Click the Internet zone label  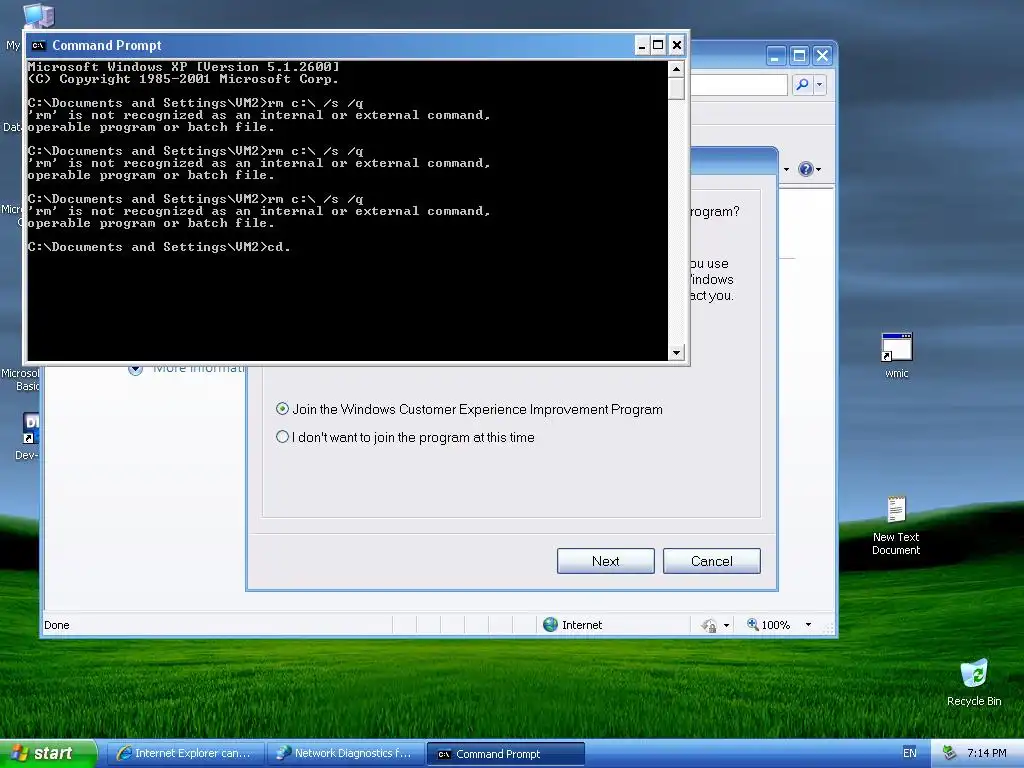point(582,625)
